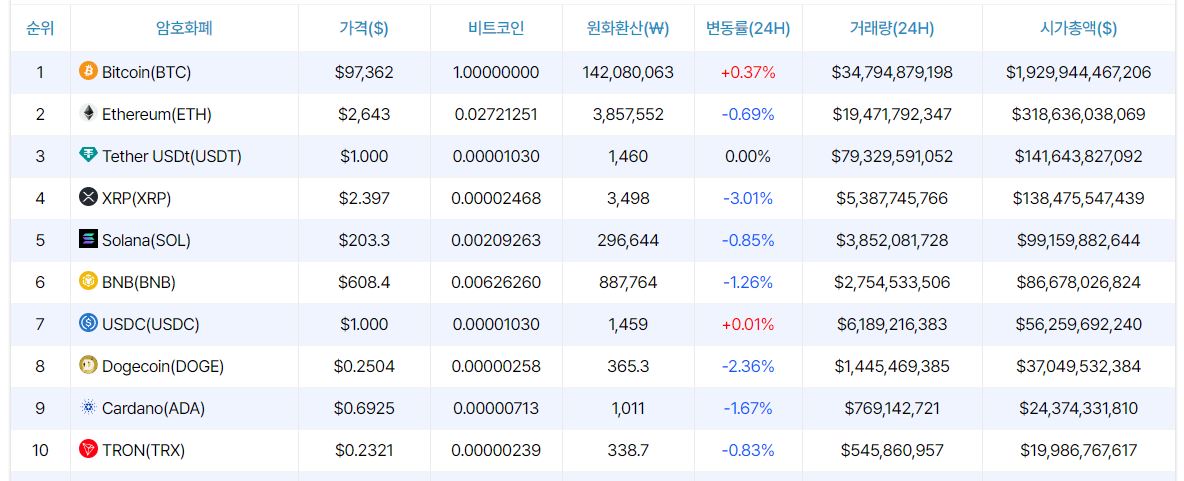1184x481 pixels.
Task: Sort by the 암호화폐 column header
Action: [184, 29]
